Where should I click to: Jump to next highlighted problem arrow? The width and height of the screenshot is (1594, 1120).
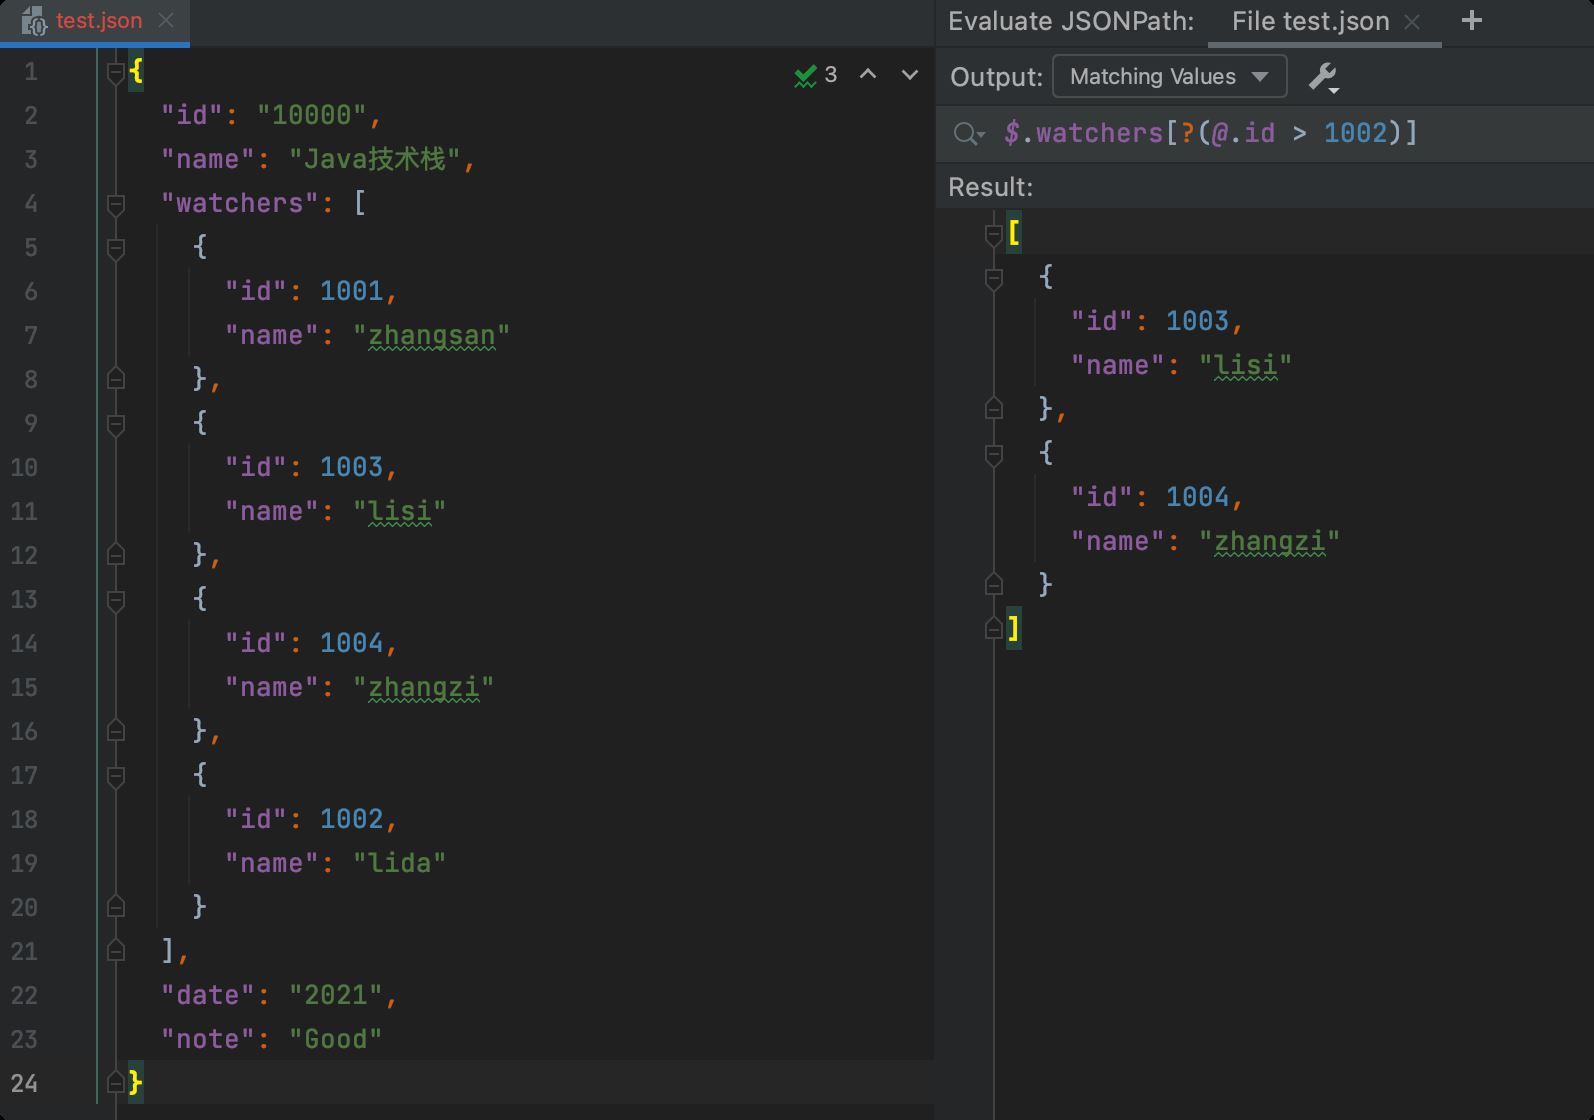click(x=909, y=75)
